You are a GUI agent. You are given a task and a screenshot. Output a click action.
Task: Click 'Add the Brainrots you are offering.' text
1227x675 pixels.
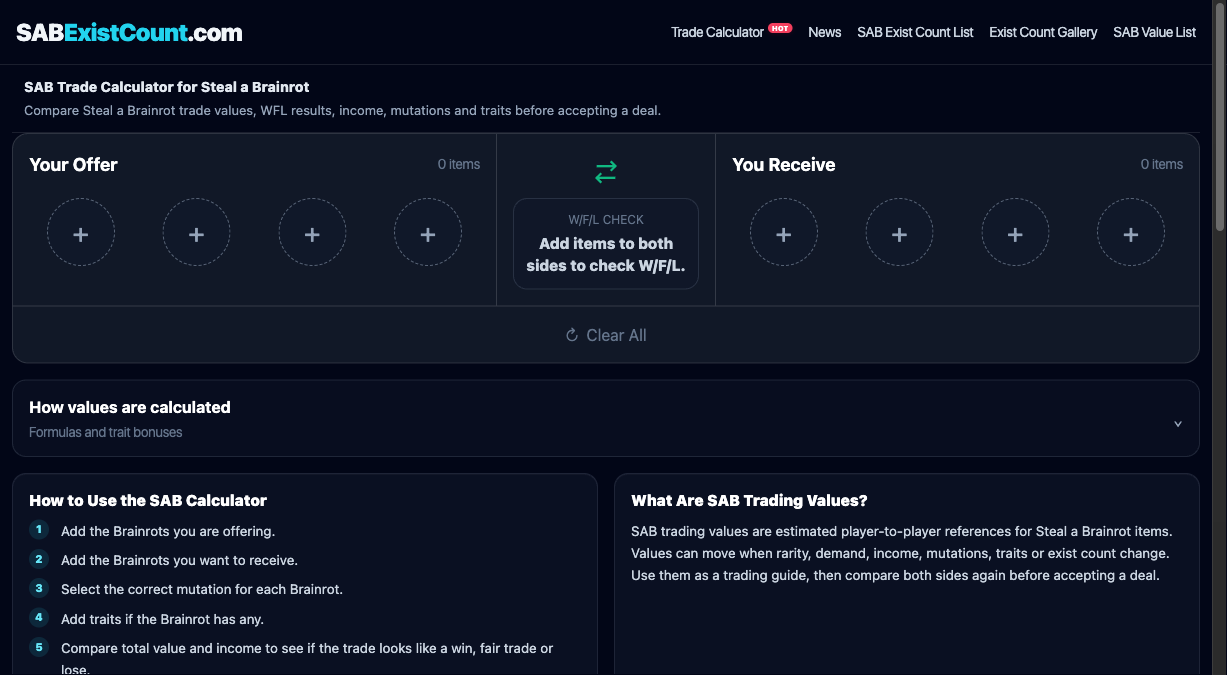click(168, 531)
